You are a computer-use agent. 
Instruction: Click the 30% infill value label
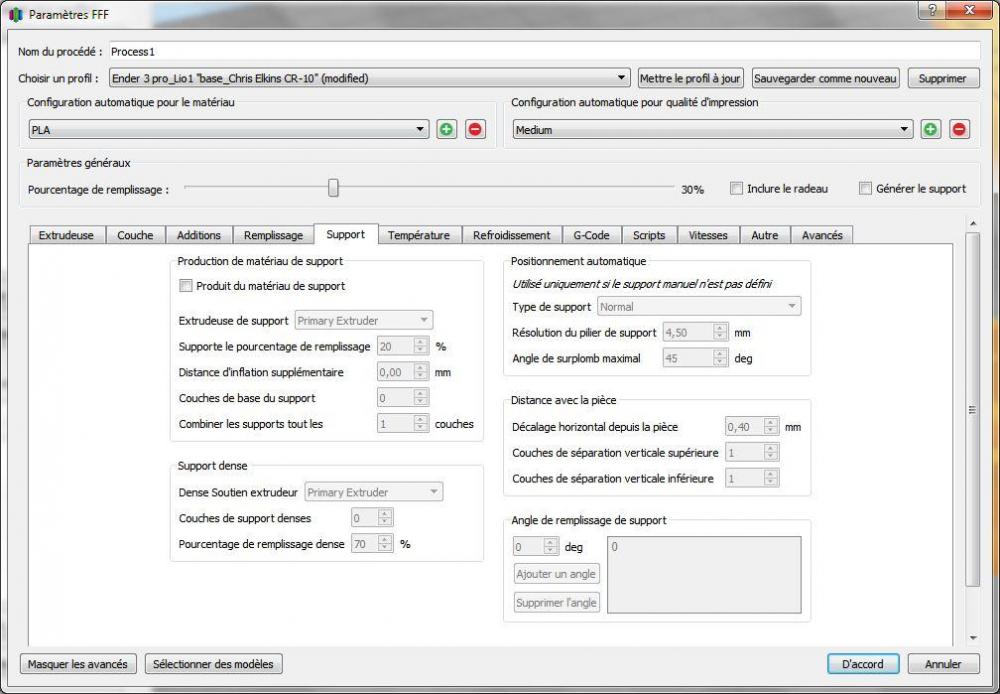coord(692,189)
